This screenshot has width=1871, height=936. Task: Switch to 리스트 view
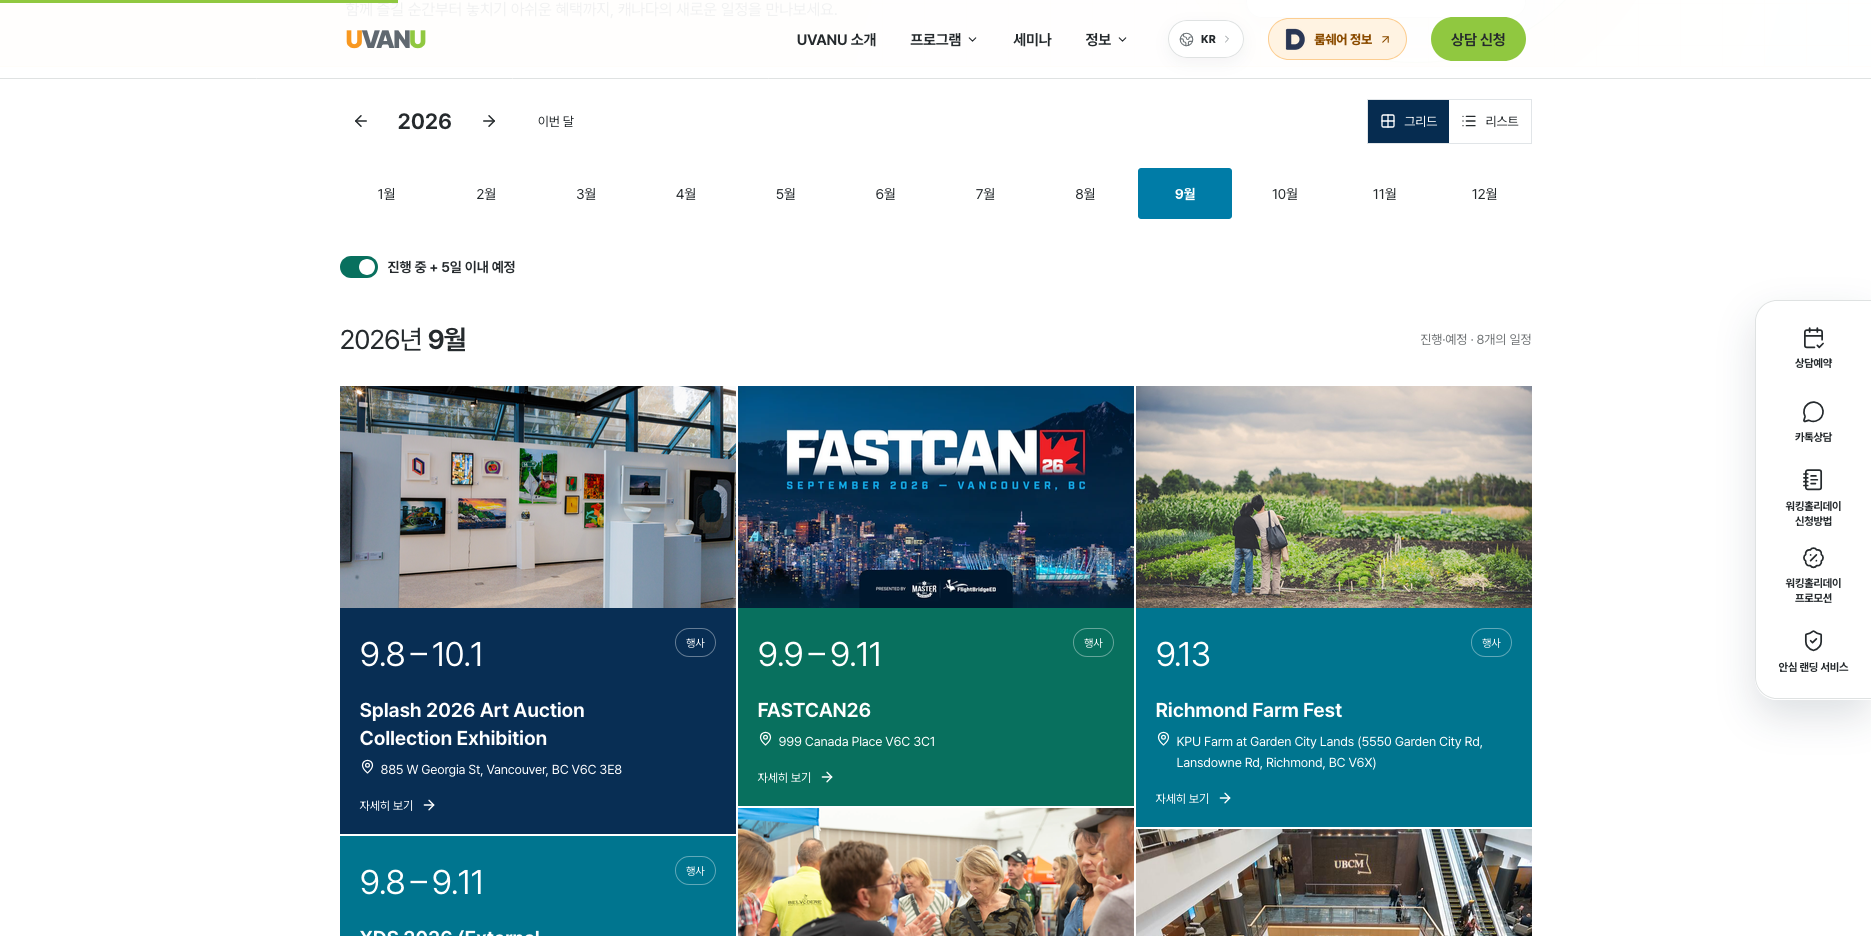[x=1490, y=121]
